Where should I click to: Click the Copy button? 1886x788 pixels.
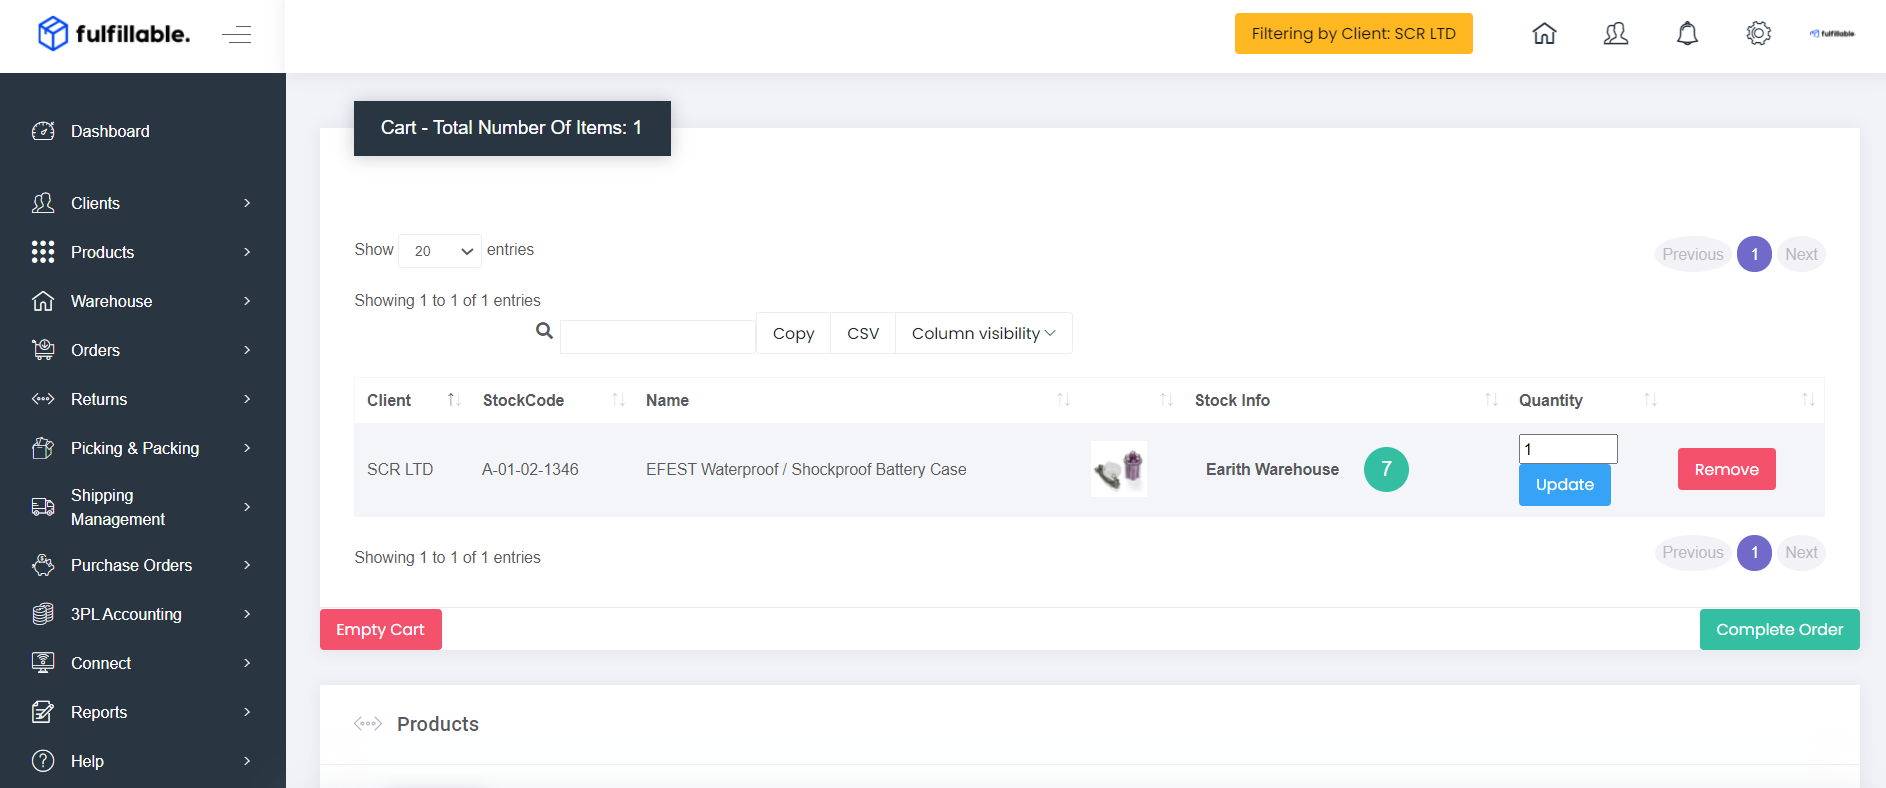tap(793, 333)
